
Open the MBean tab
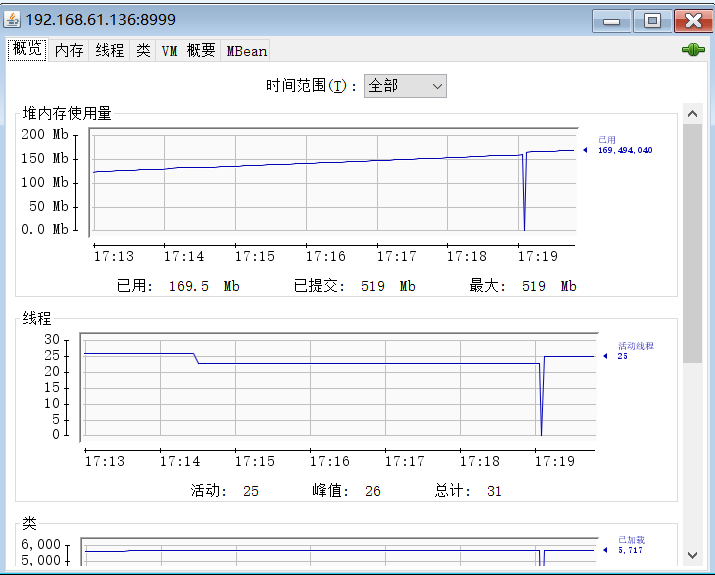(x=247, y=50)
